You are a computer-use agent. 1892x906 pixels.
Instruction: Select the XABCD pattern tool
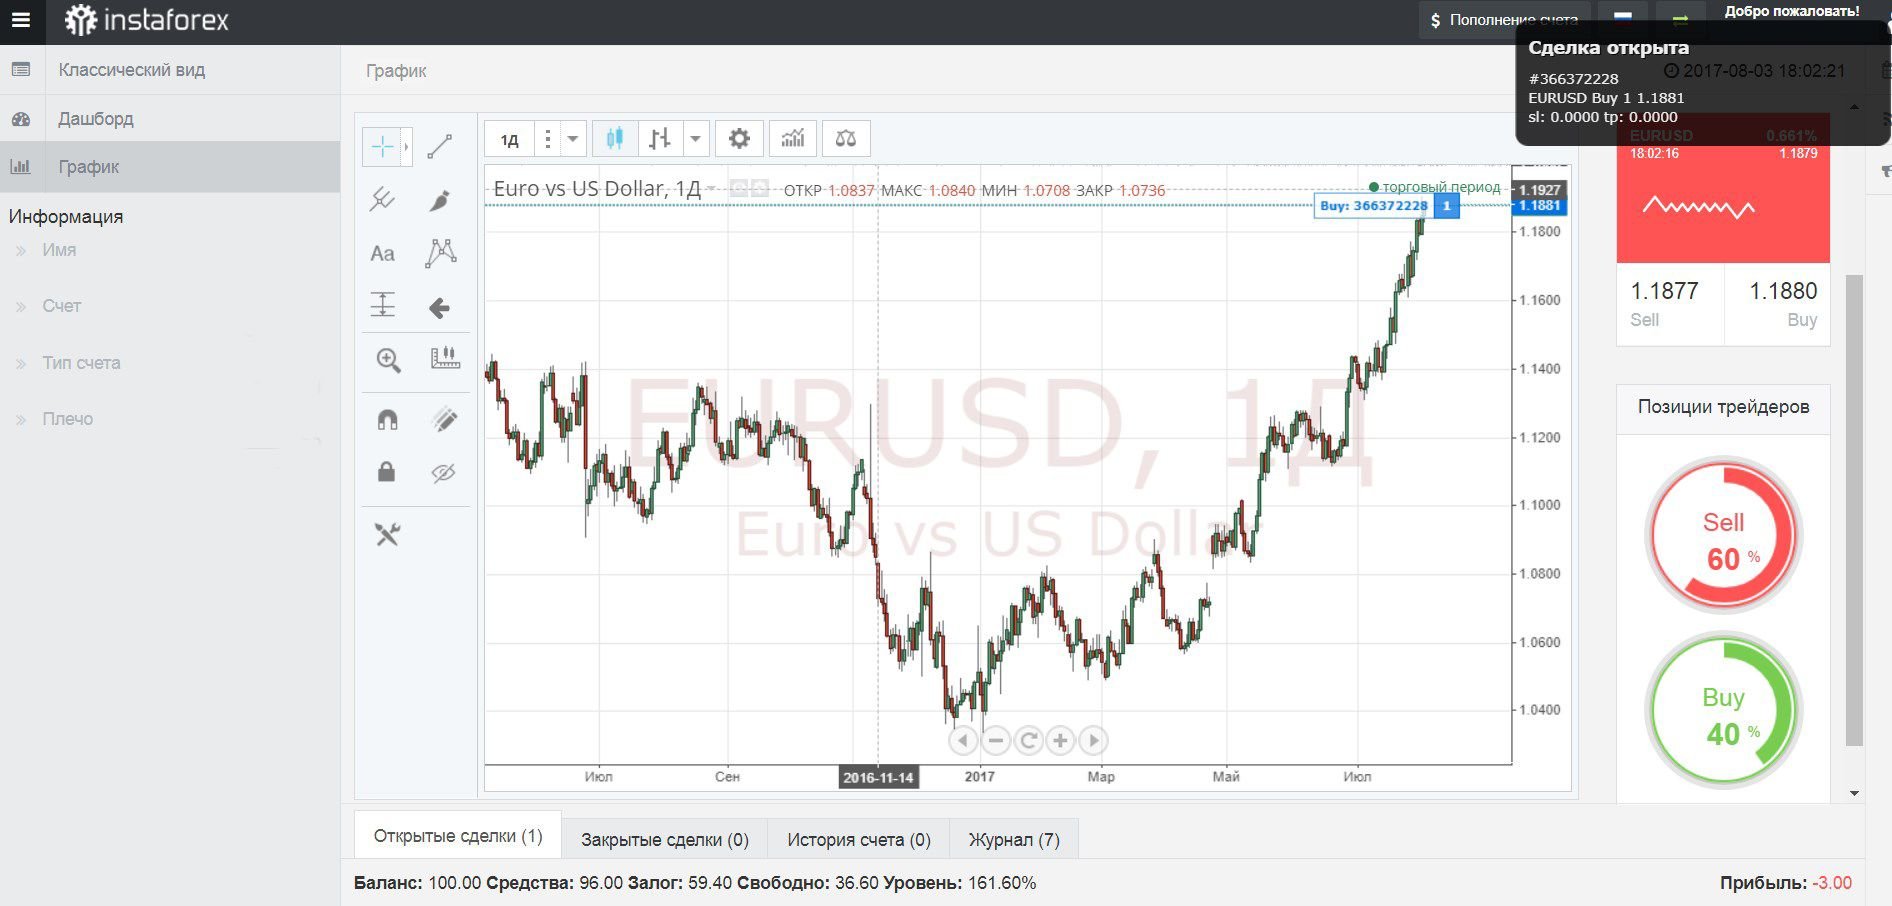coord(440,253)
